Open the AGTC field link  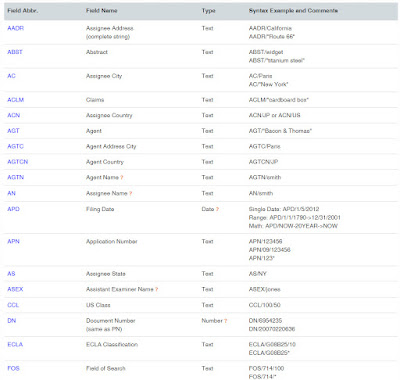point(15,146)
